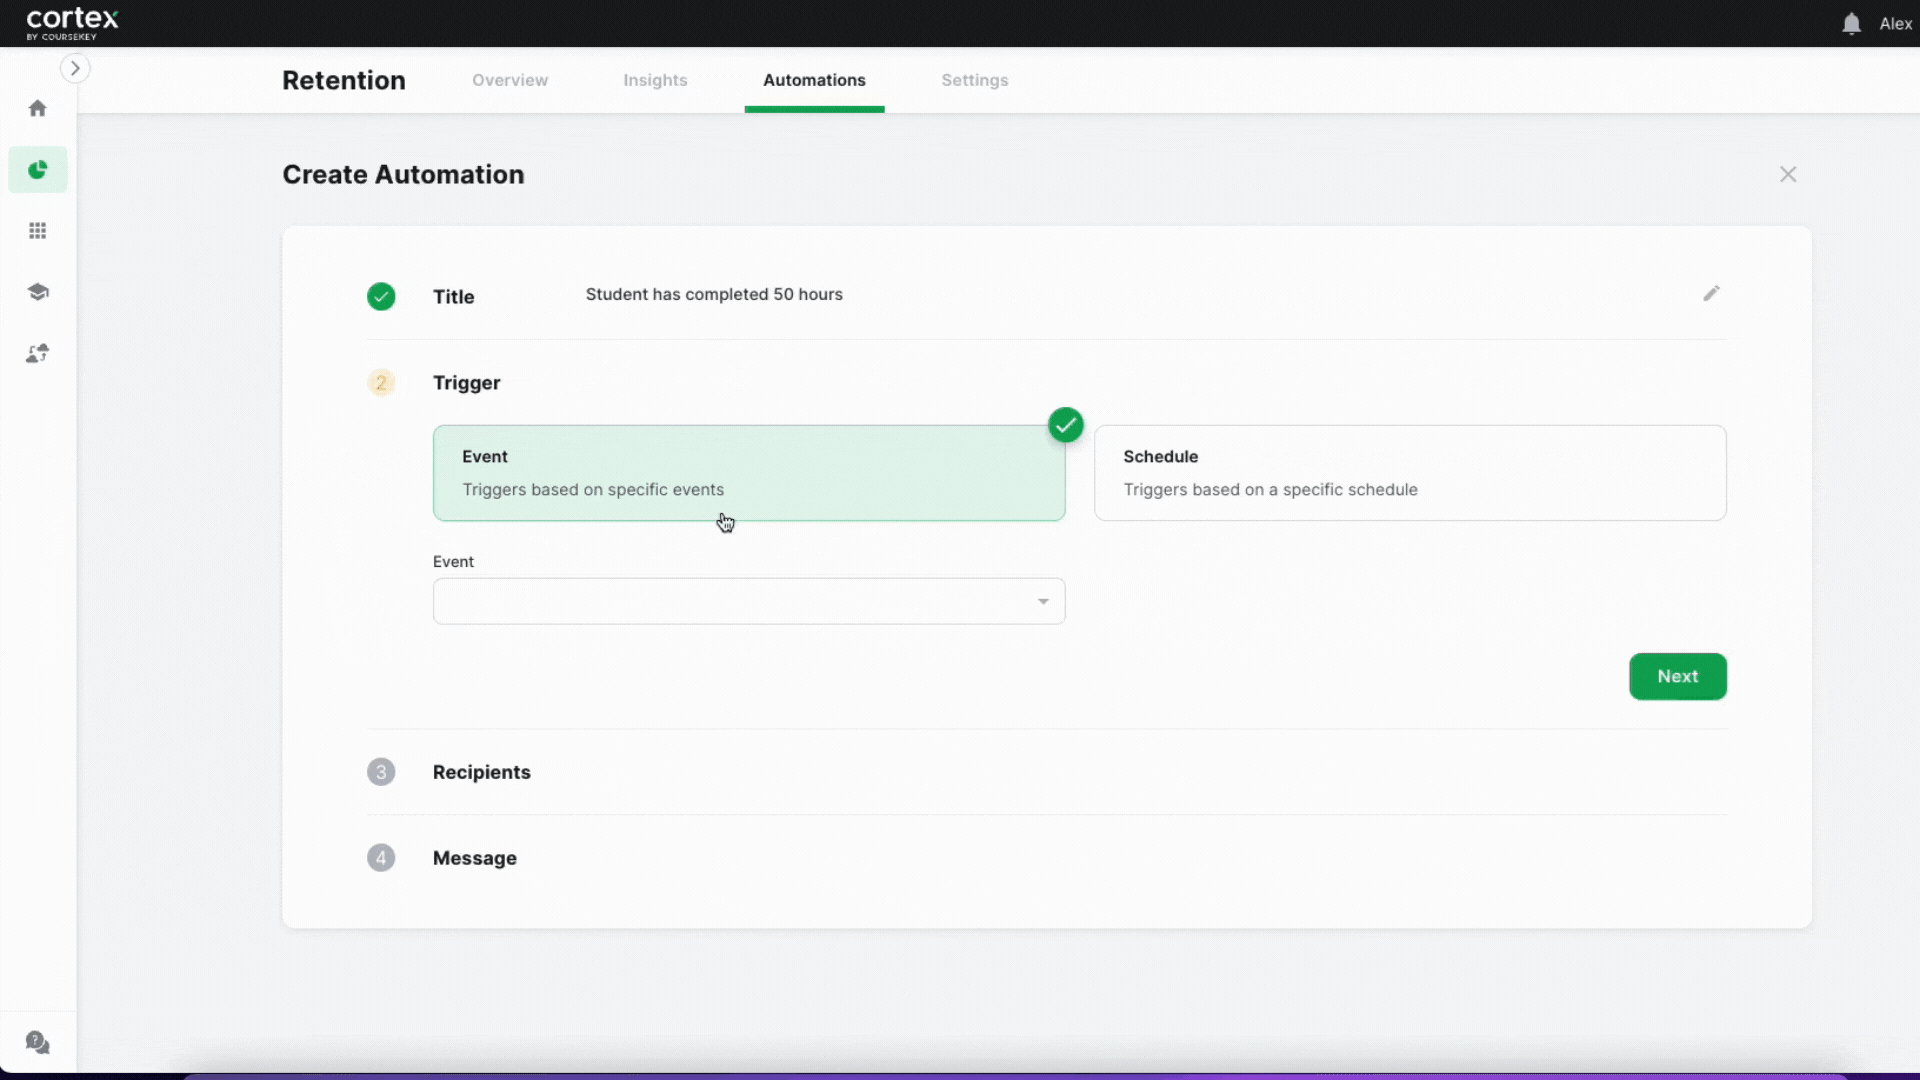Select the Event trigger option card
The width and height of the screenshot is (1920, 1080).
coord(748,473)
